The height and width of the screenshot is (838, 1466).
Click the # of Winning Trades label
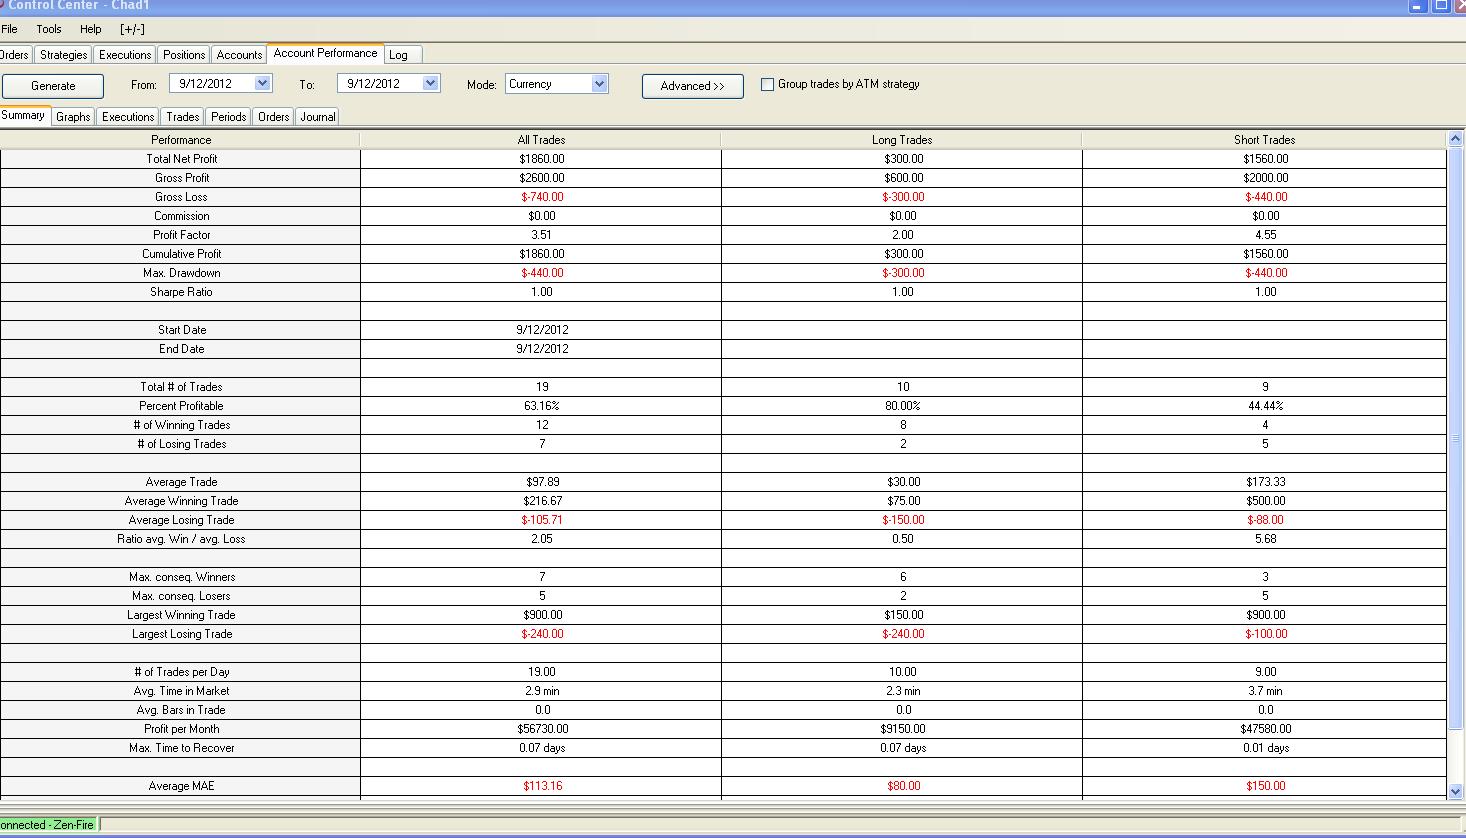tap(181, 425)
